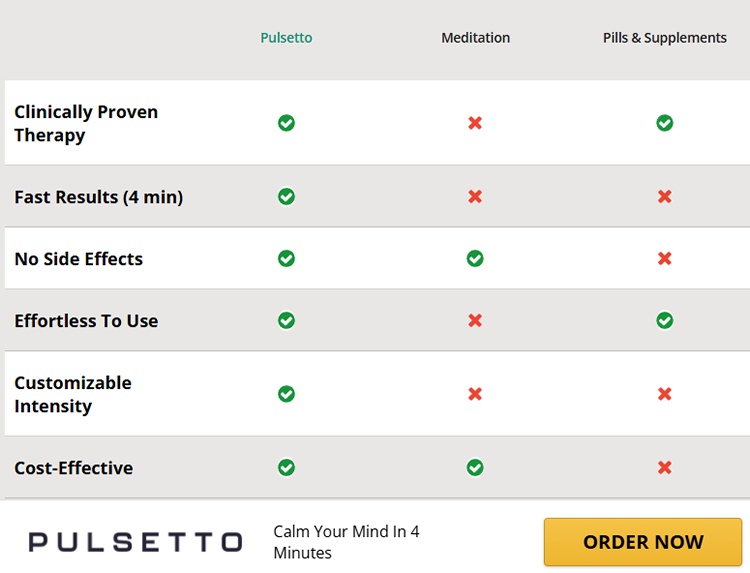Click Meditation checkmark for No Side Effects

[475, 259]
